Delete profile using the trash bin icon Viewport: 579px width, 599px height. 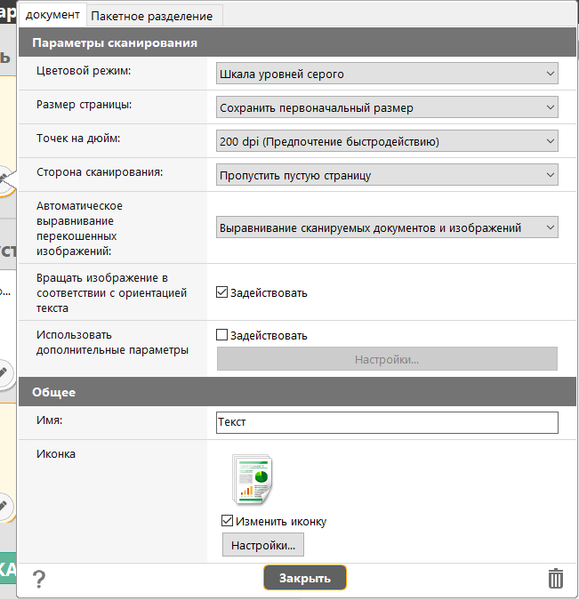click(556, 578)
